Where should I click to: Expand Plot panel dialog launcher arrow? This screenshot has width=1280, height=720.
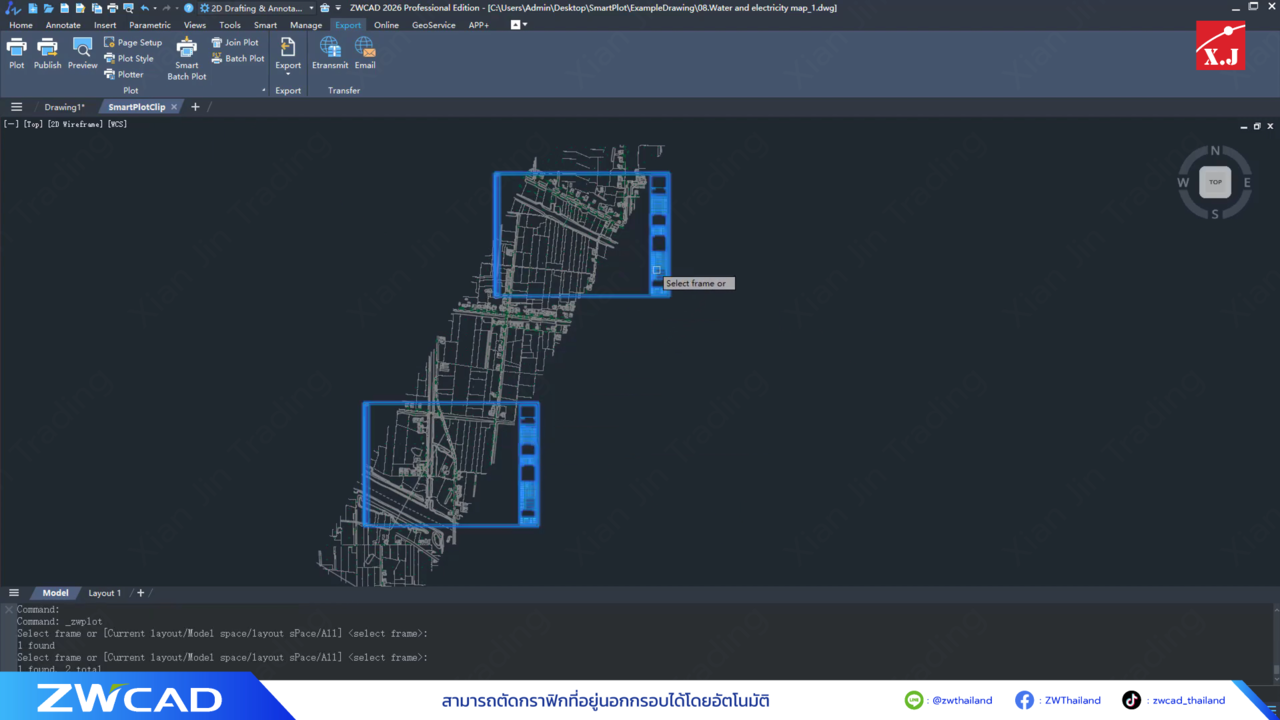264,91
